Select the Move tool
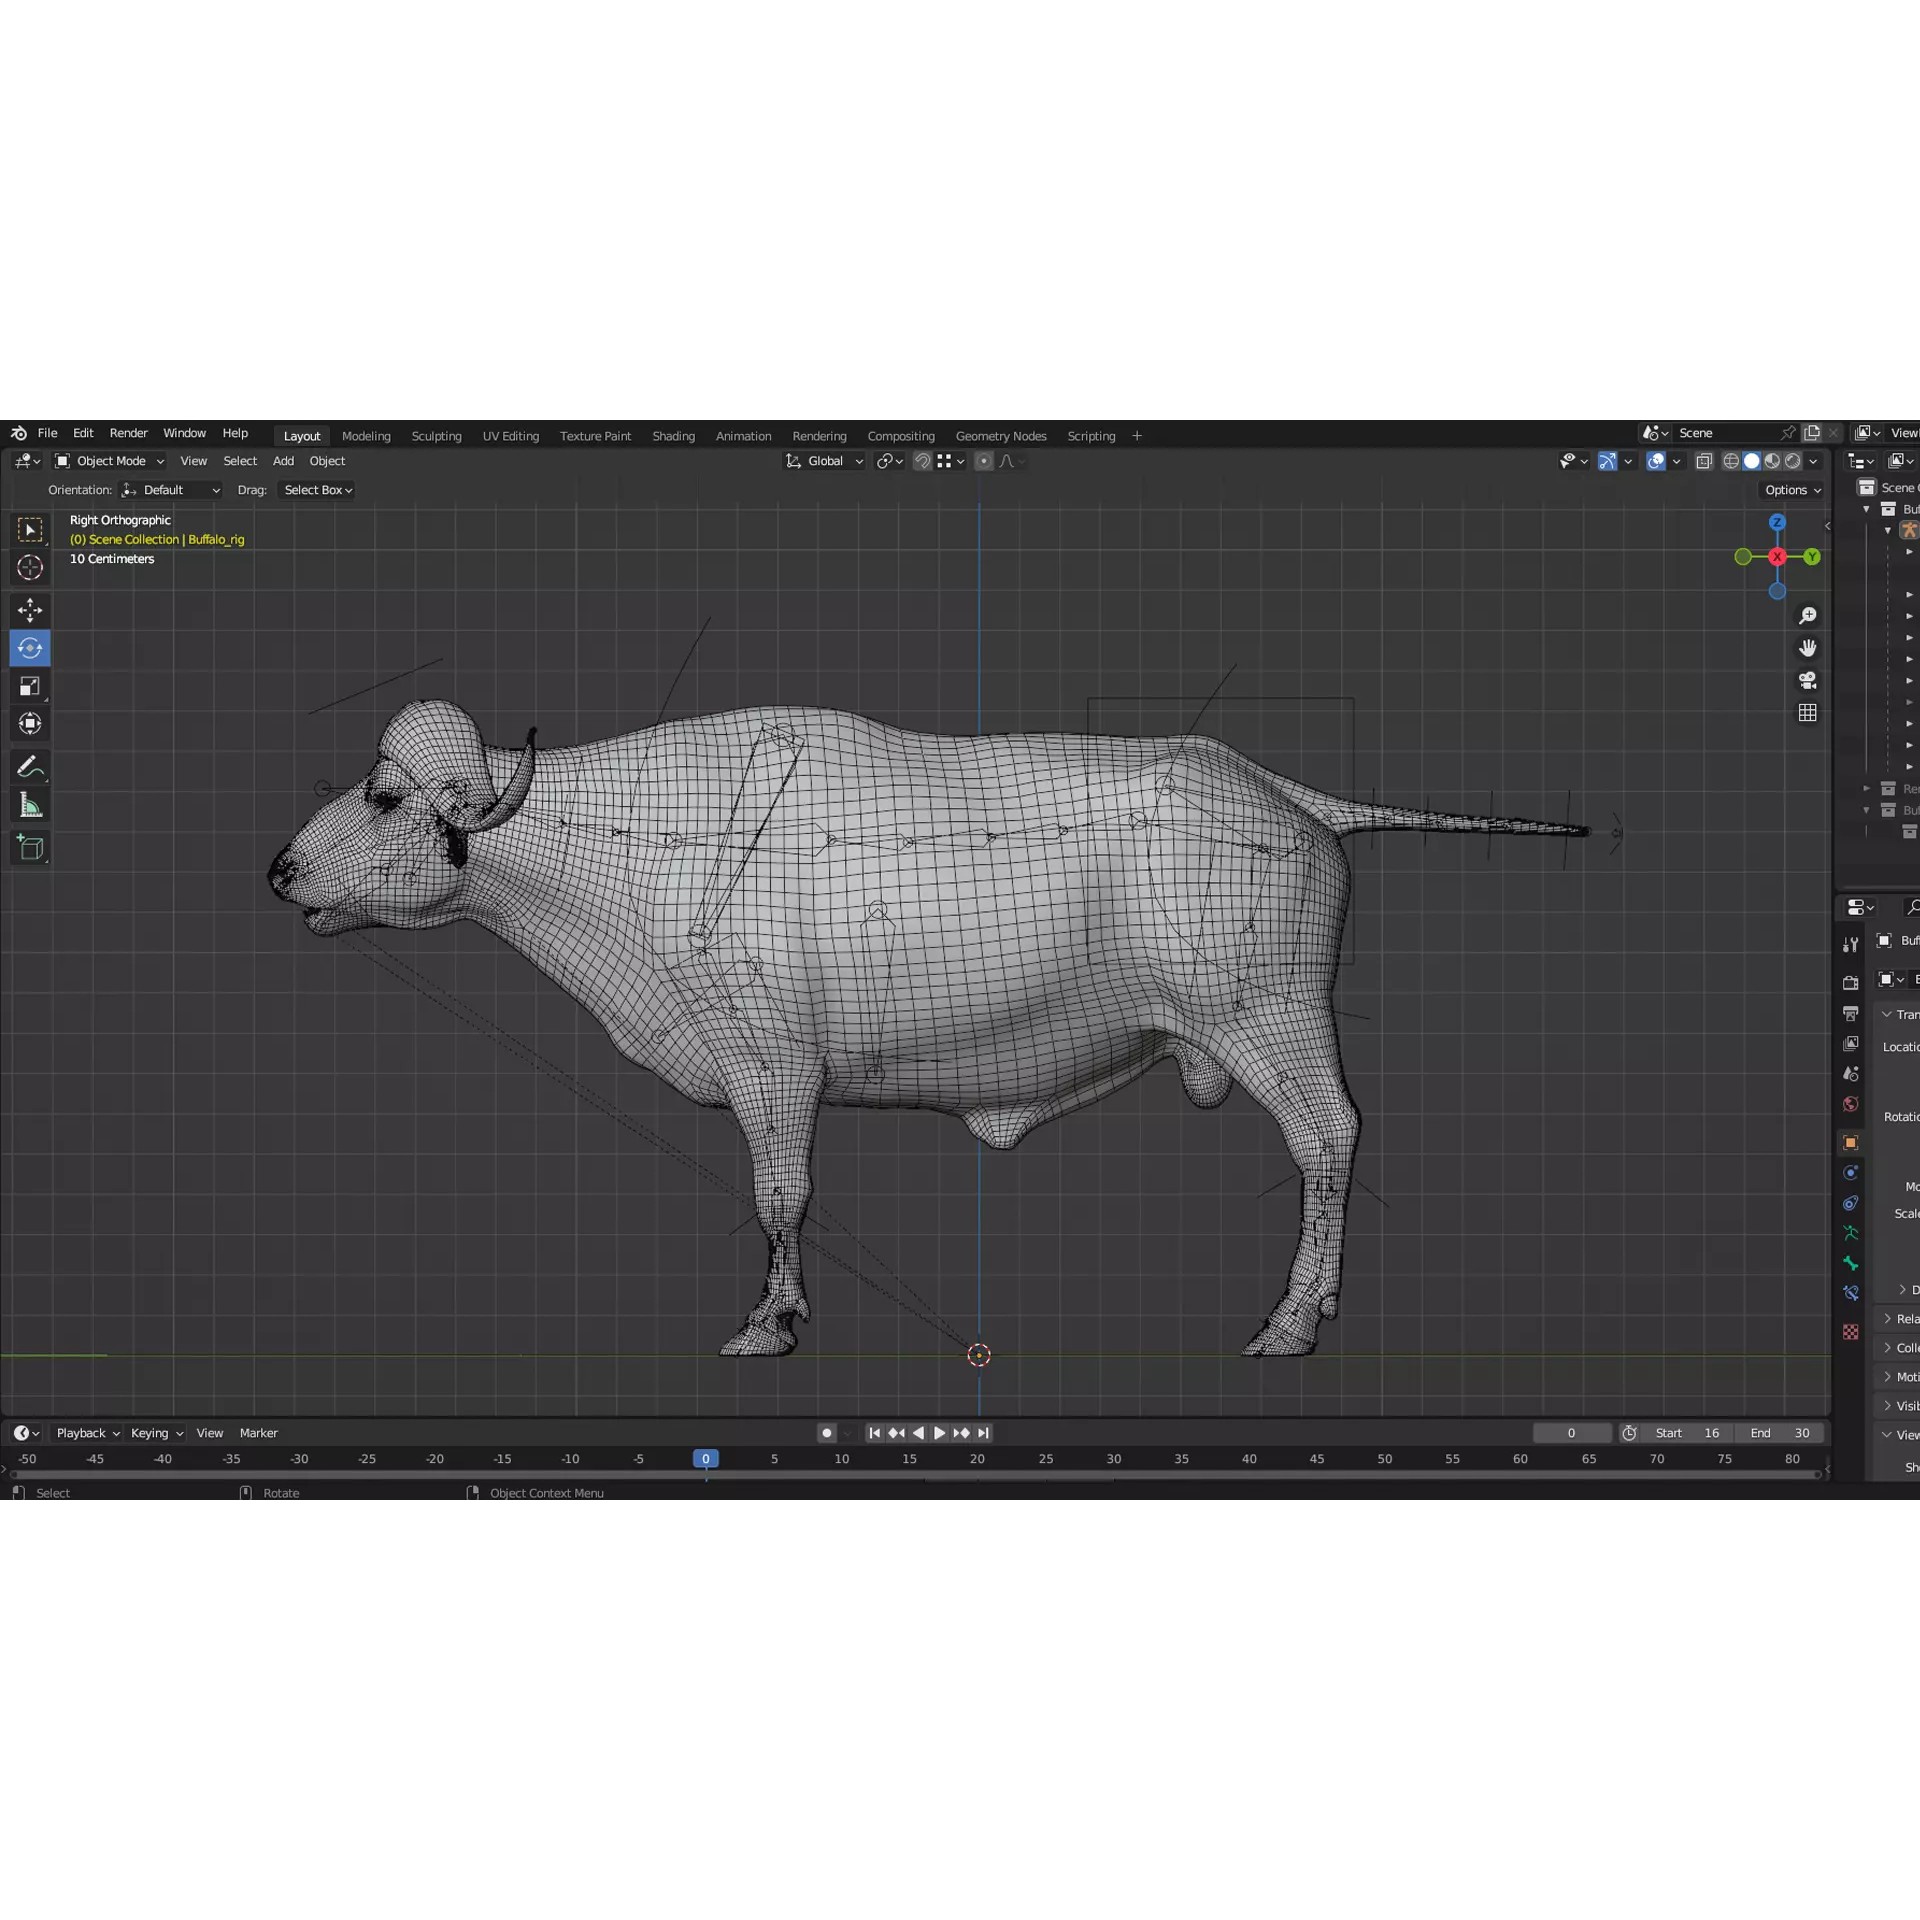The width and height of the screenshot is (1920, 1920). click(x=30, y=610)
